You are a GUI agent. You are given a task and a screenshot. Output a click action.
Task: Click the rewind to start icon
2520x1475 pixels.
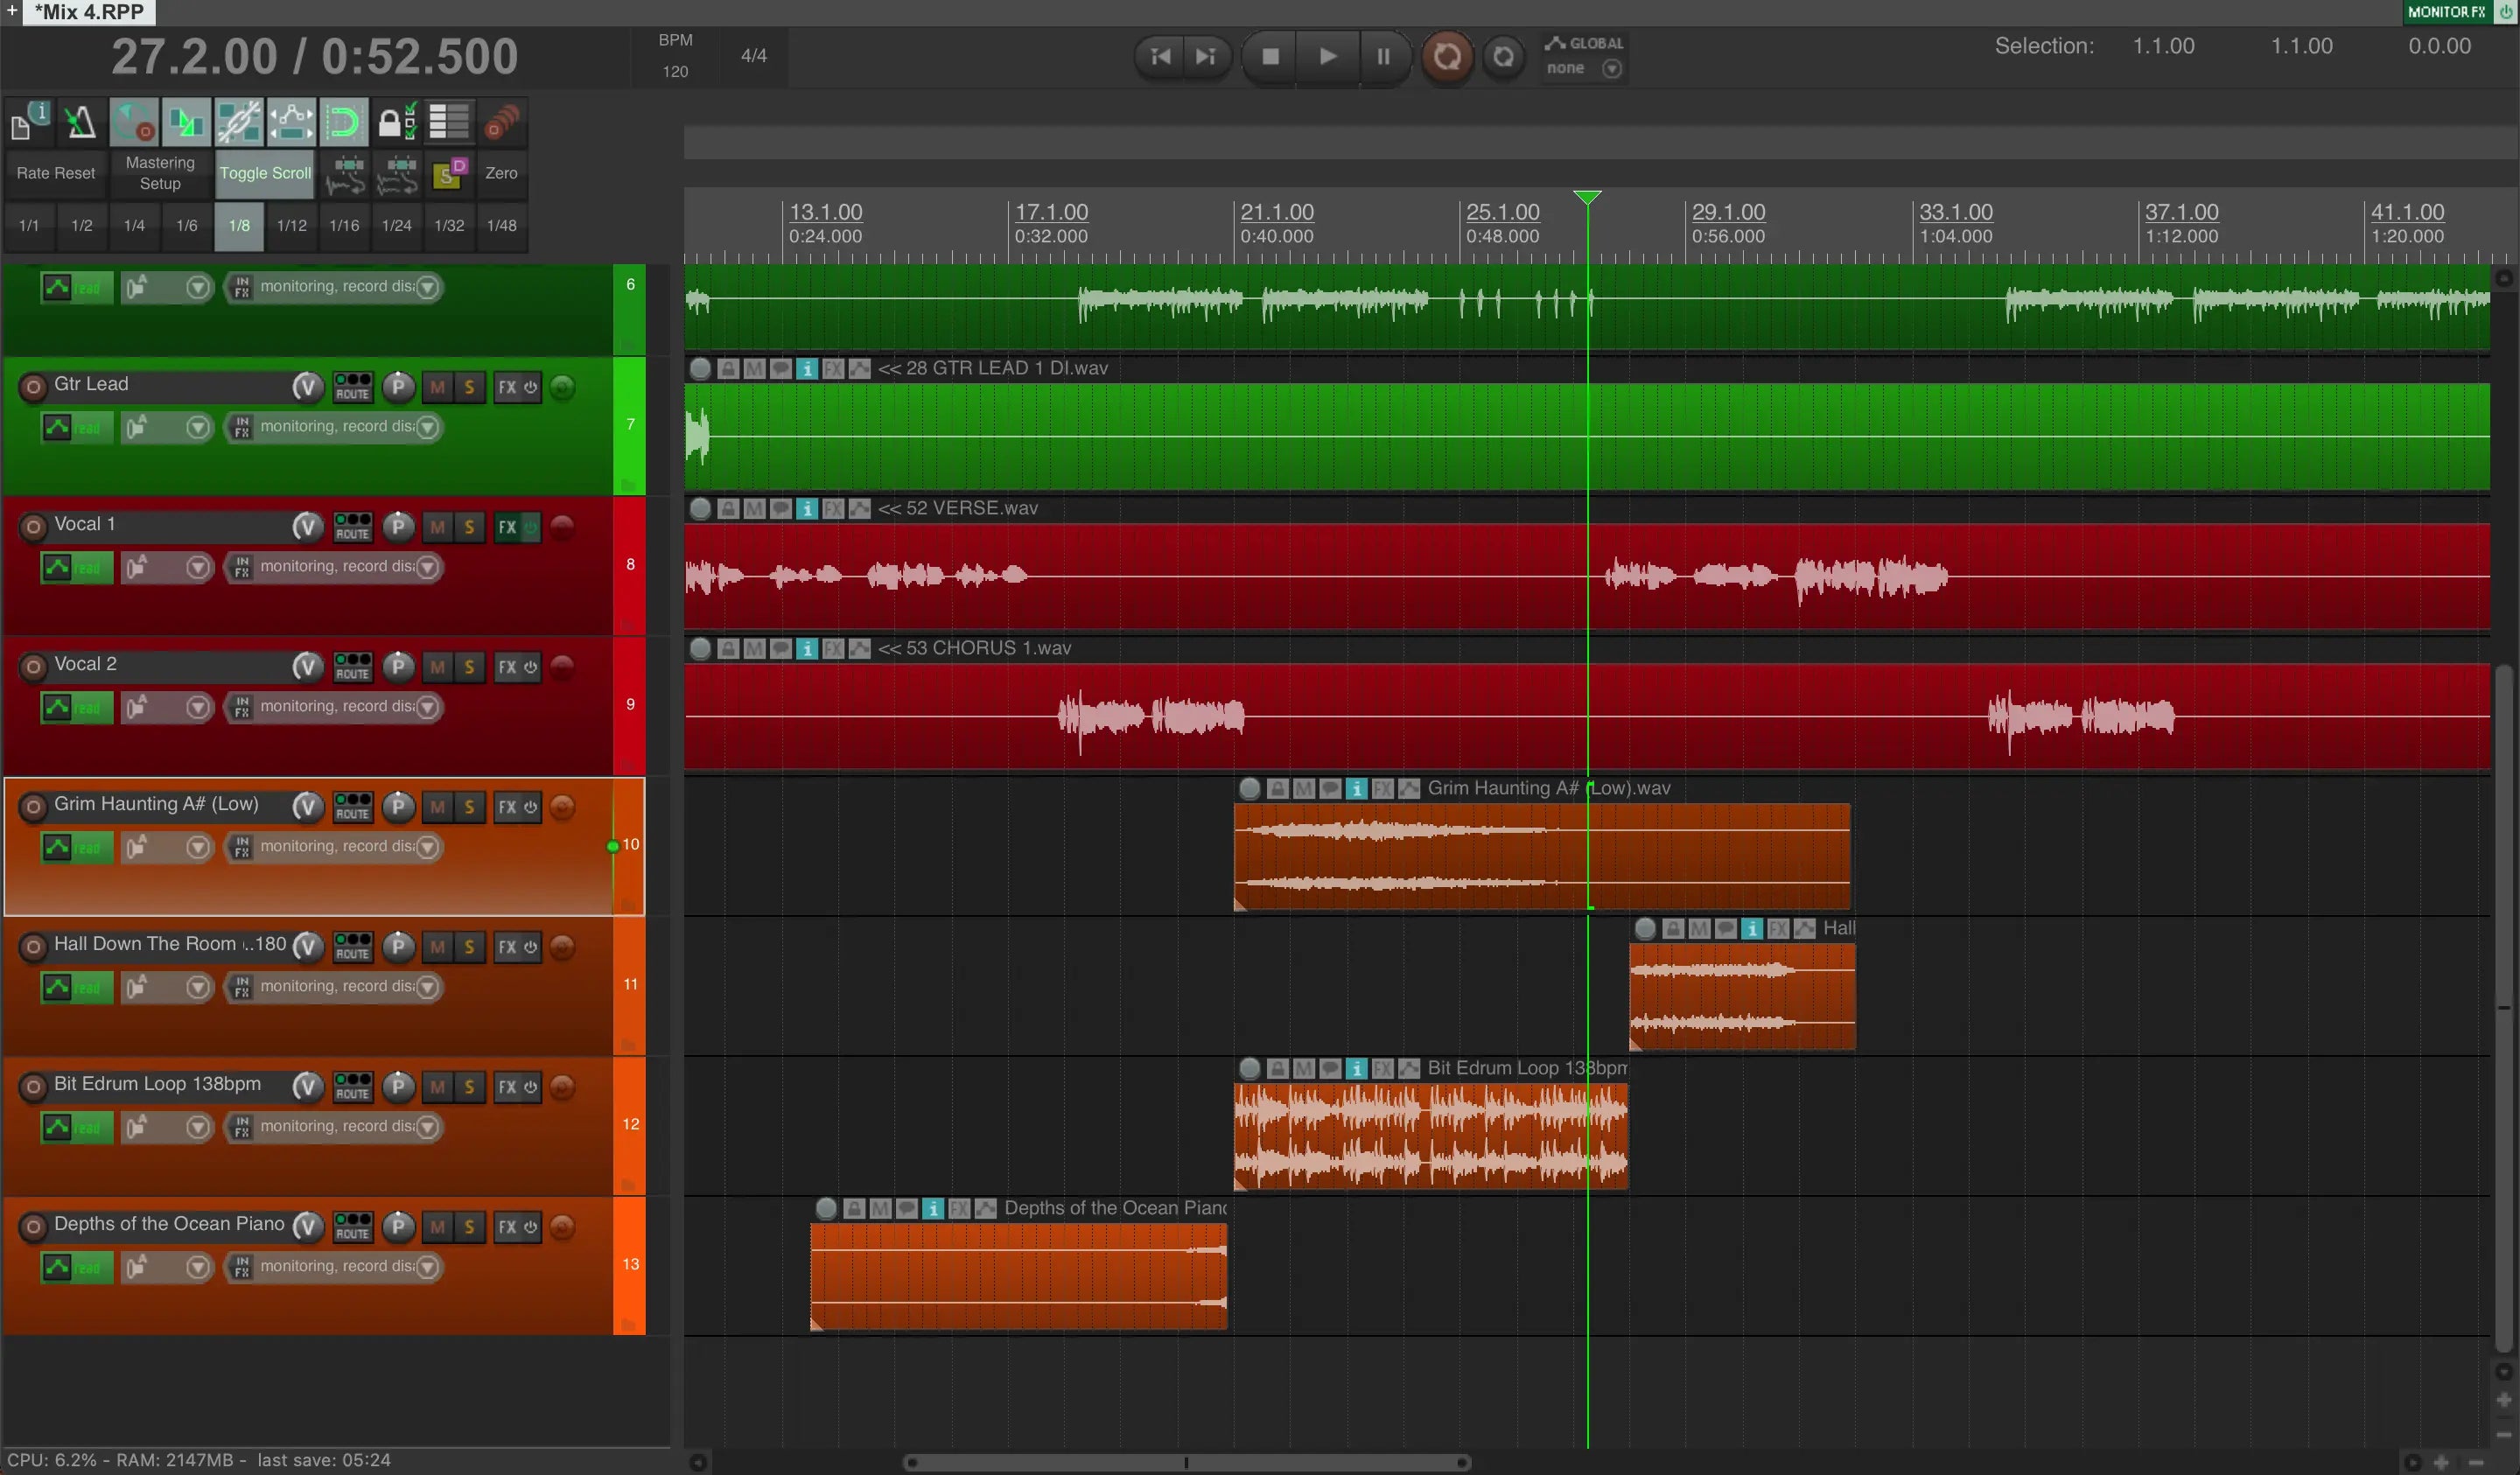[1158, 56]
